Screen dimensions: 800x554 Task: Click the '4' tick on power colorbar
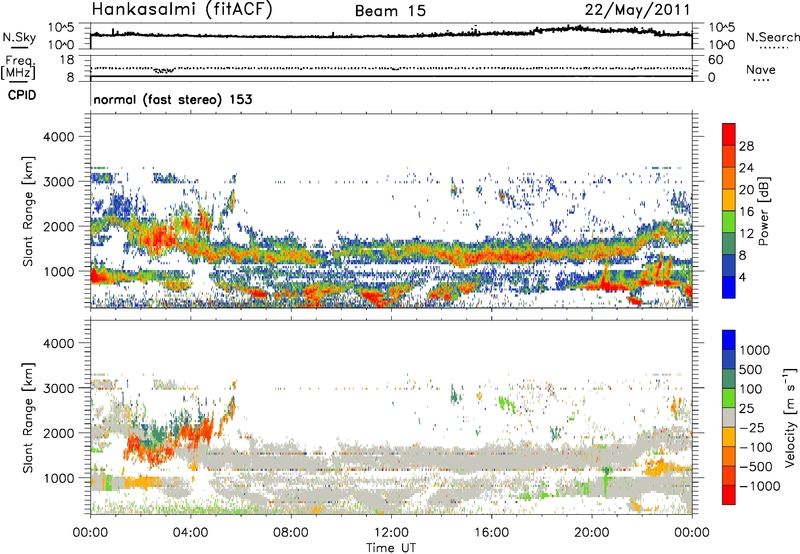[742, 277]
